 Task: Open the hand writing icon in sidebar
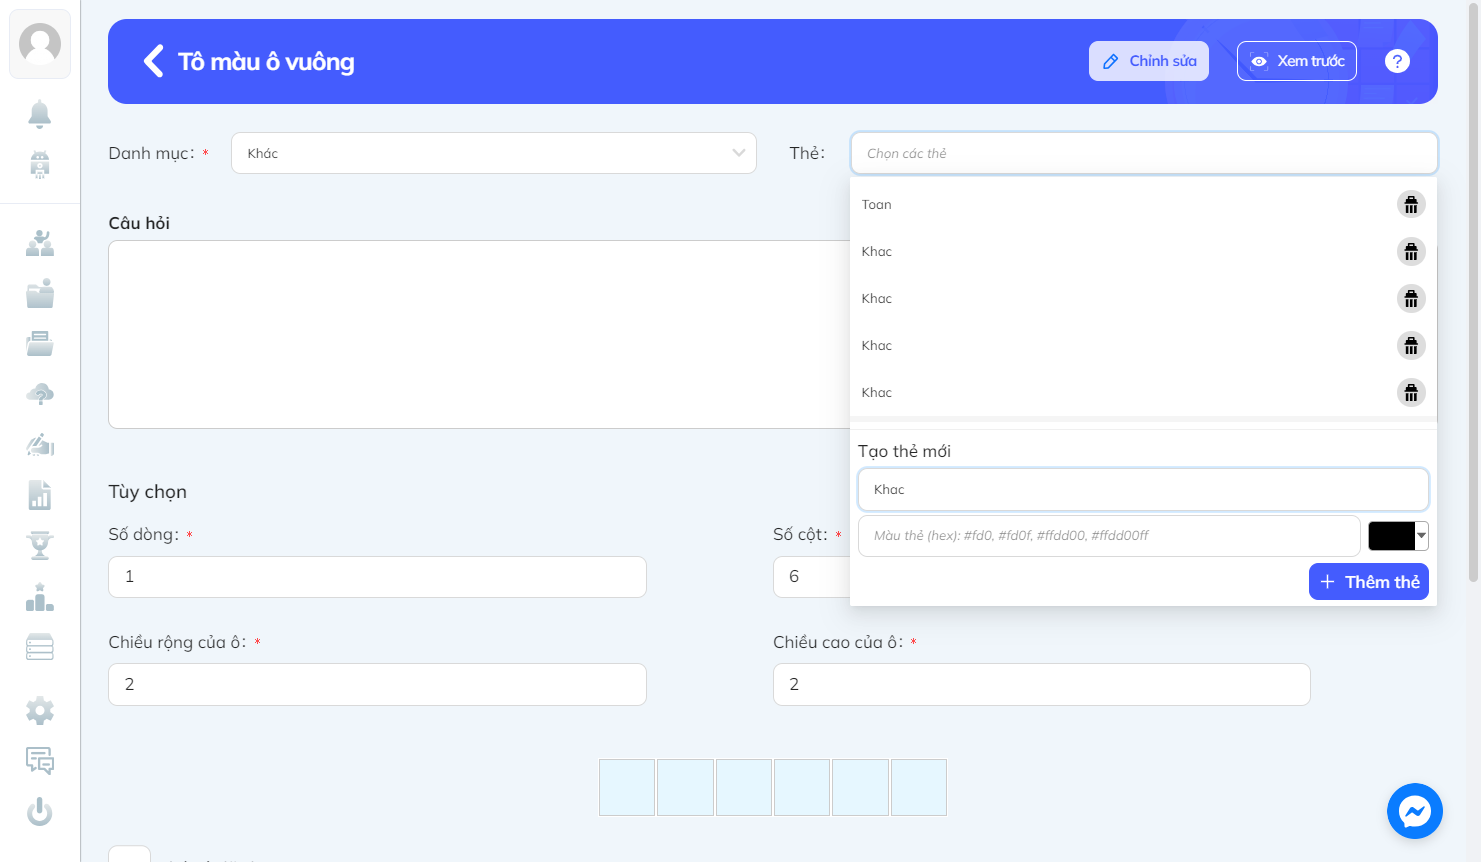click(x=40, y=444)
